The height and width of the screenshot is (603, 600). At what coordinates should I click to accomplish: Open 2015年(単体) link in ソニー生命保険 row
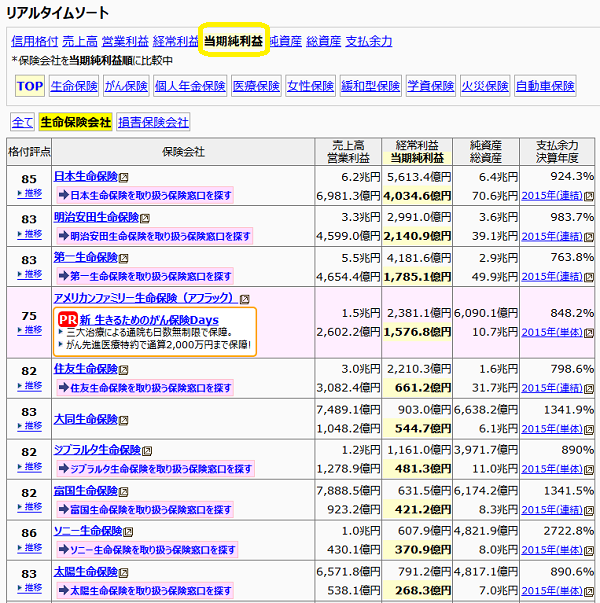552,550
